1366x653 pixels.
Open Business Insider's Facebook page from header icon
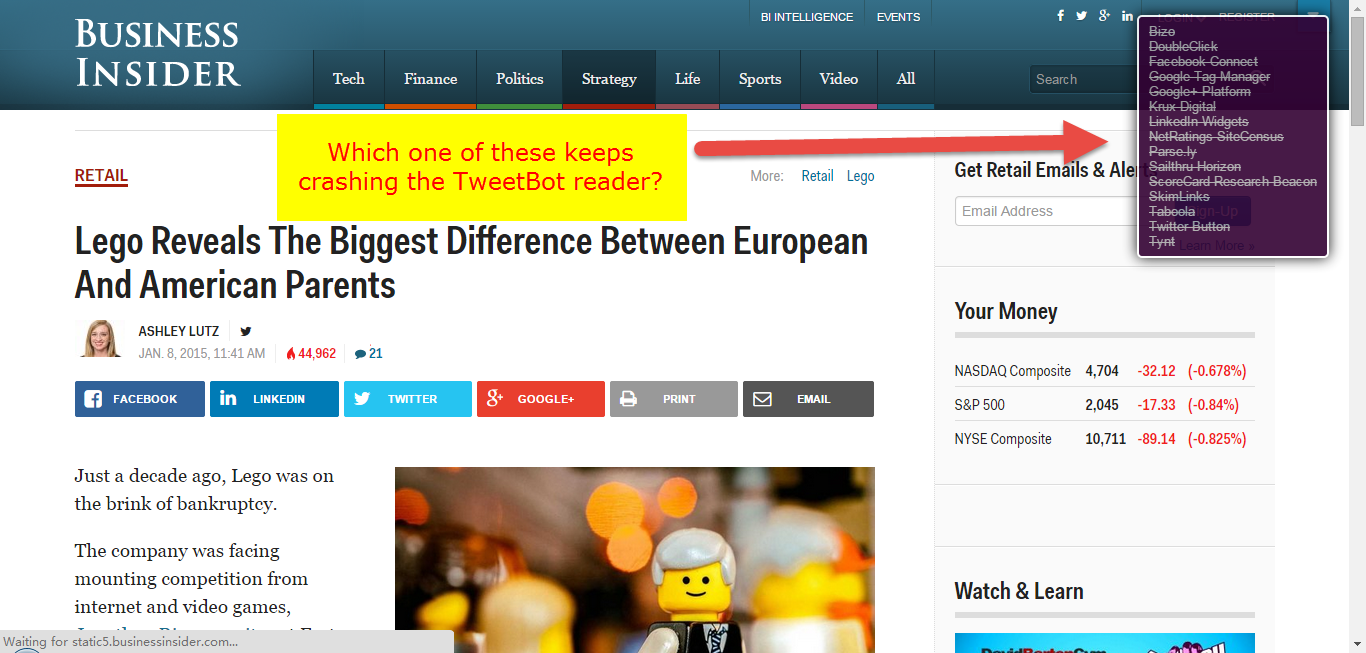tap(1061, 16)
